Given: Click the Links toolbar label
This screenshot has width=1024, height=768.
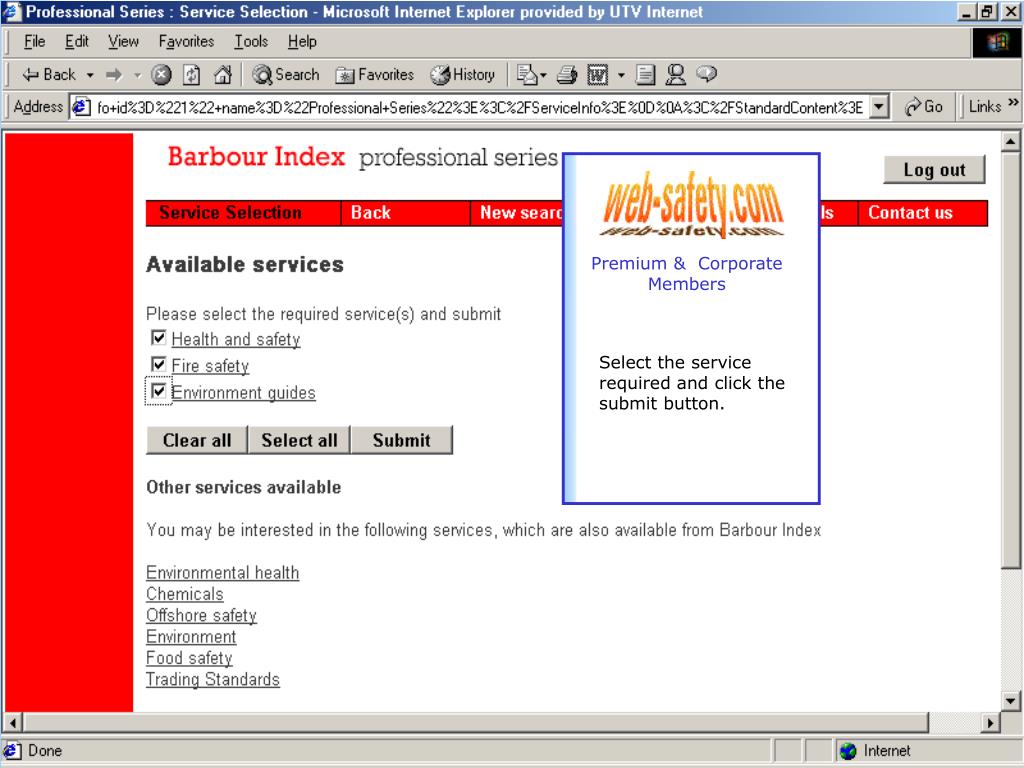Looking at the screenshot, I should (985, 106).
